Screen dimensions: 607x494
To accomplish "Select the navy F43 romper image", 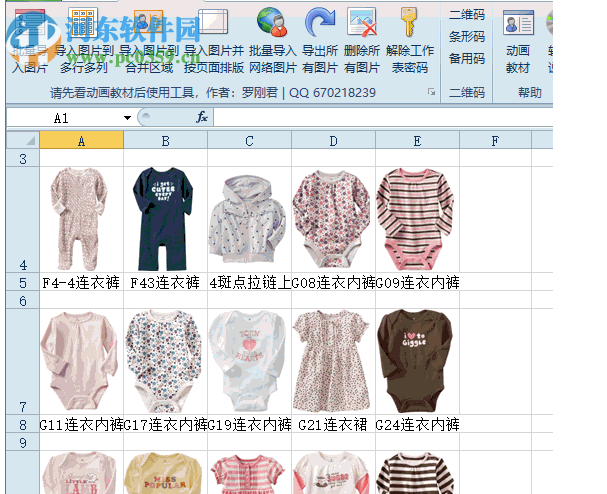I will coord(163,219).
